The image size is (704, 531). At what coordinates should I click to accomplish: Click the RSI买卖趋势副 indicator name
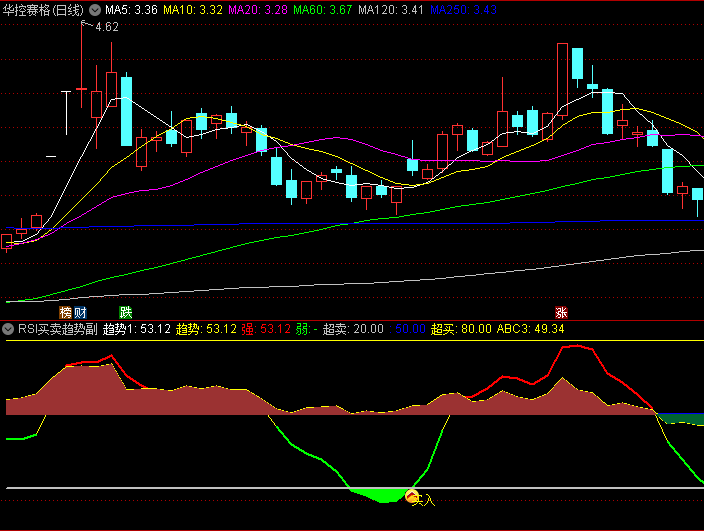click(57, 329)
